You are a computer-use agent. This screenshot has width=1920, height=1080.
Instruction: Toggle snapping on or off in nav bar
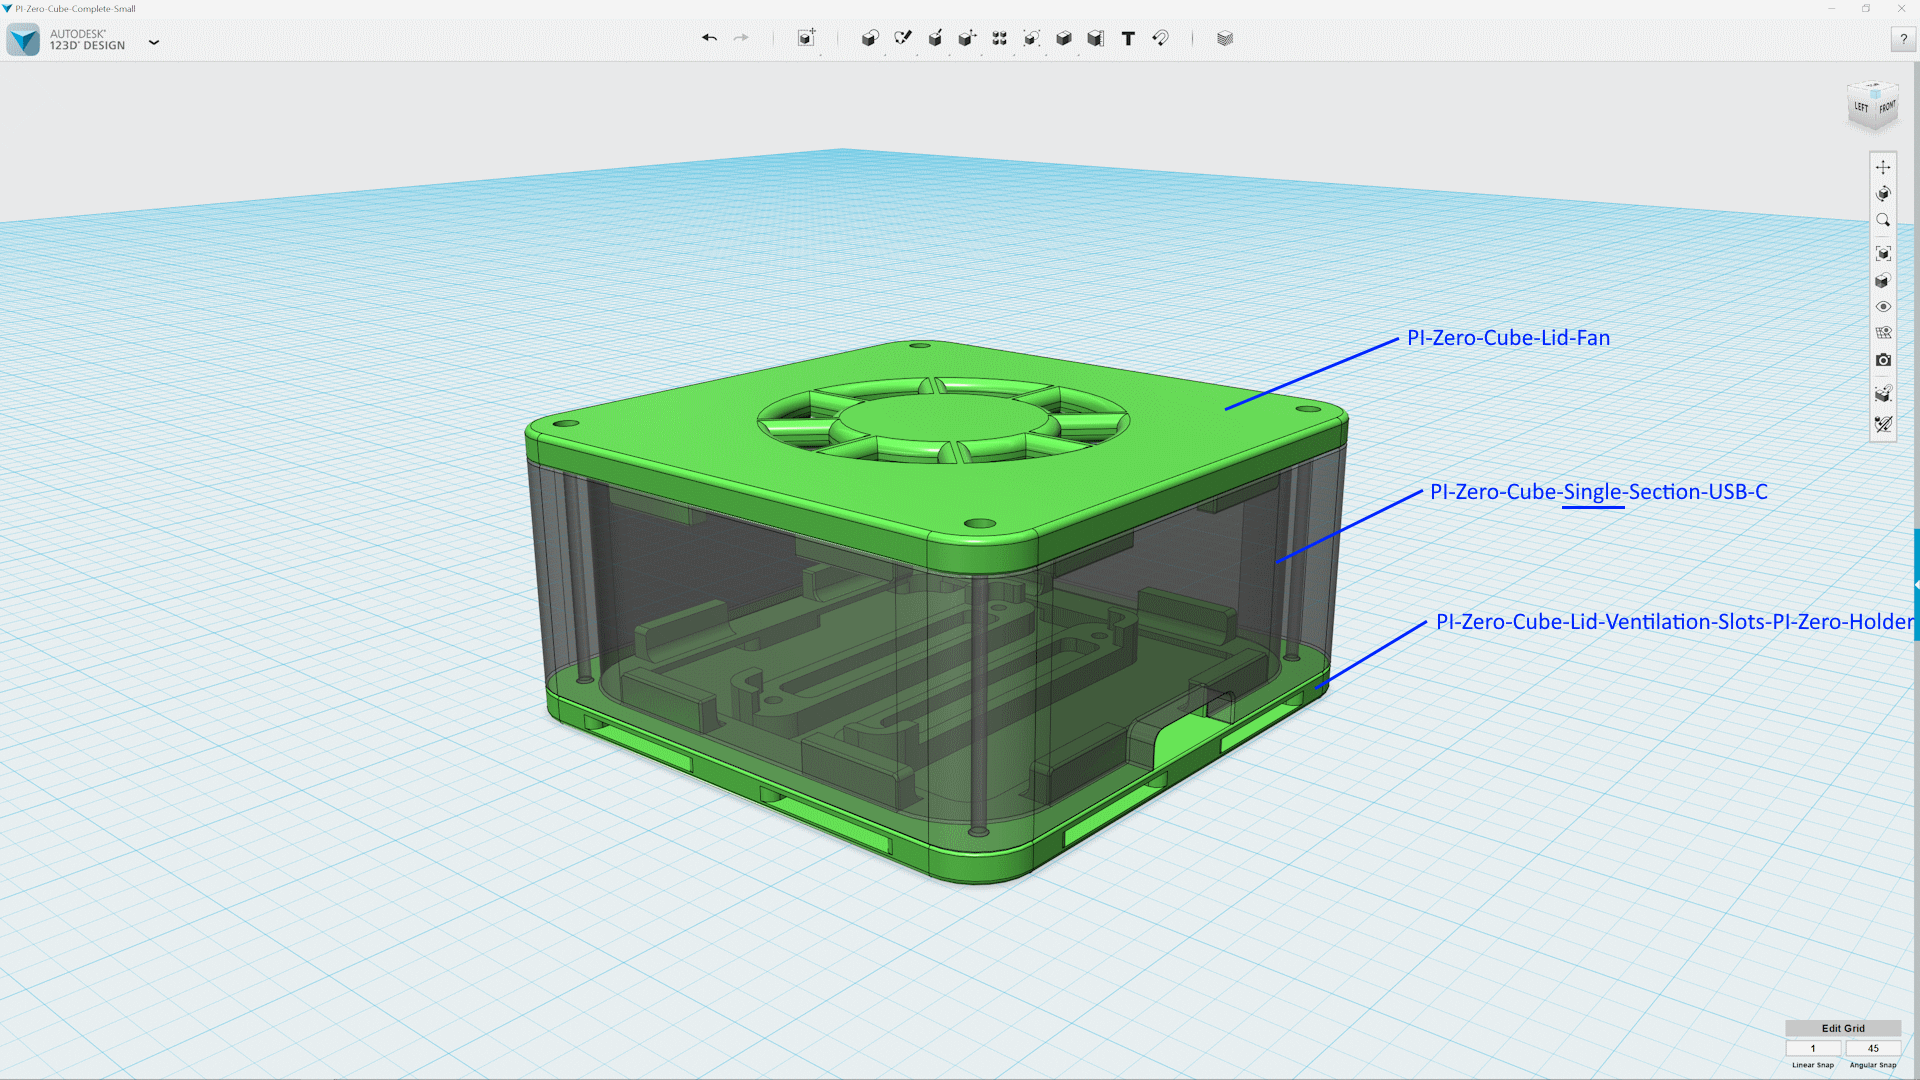click(1883, 394)
